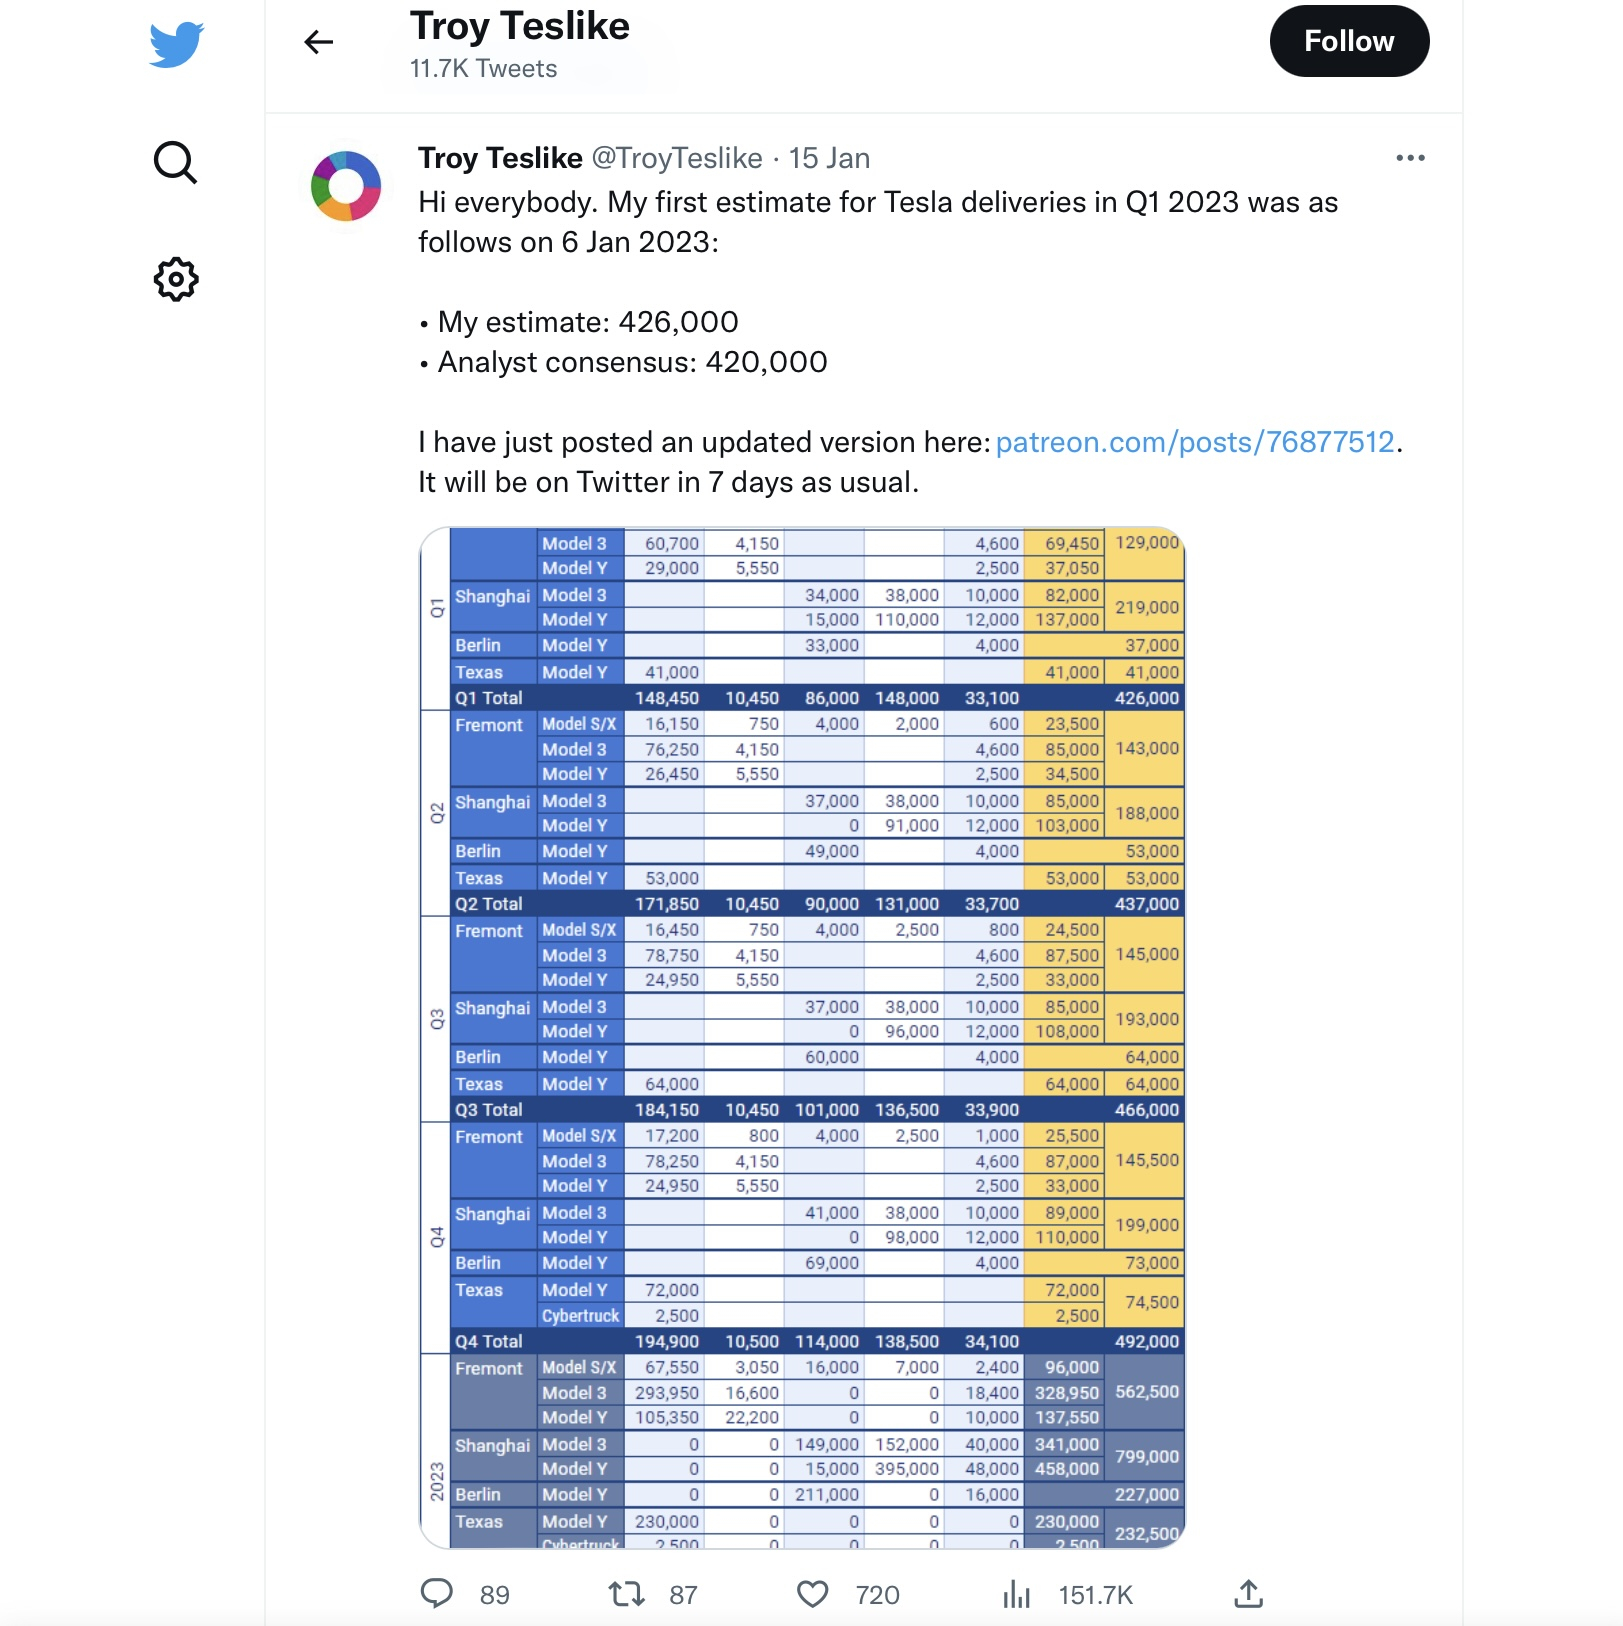Viewport: 1623px width, 1626px height.
Task: Go back using the arrow icon
Action: 319,42
